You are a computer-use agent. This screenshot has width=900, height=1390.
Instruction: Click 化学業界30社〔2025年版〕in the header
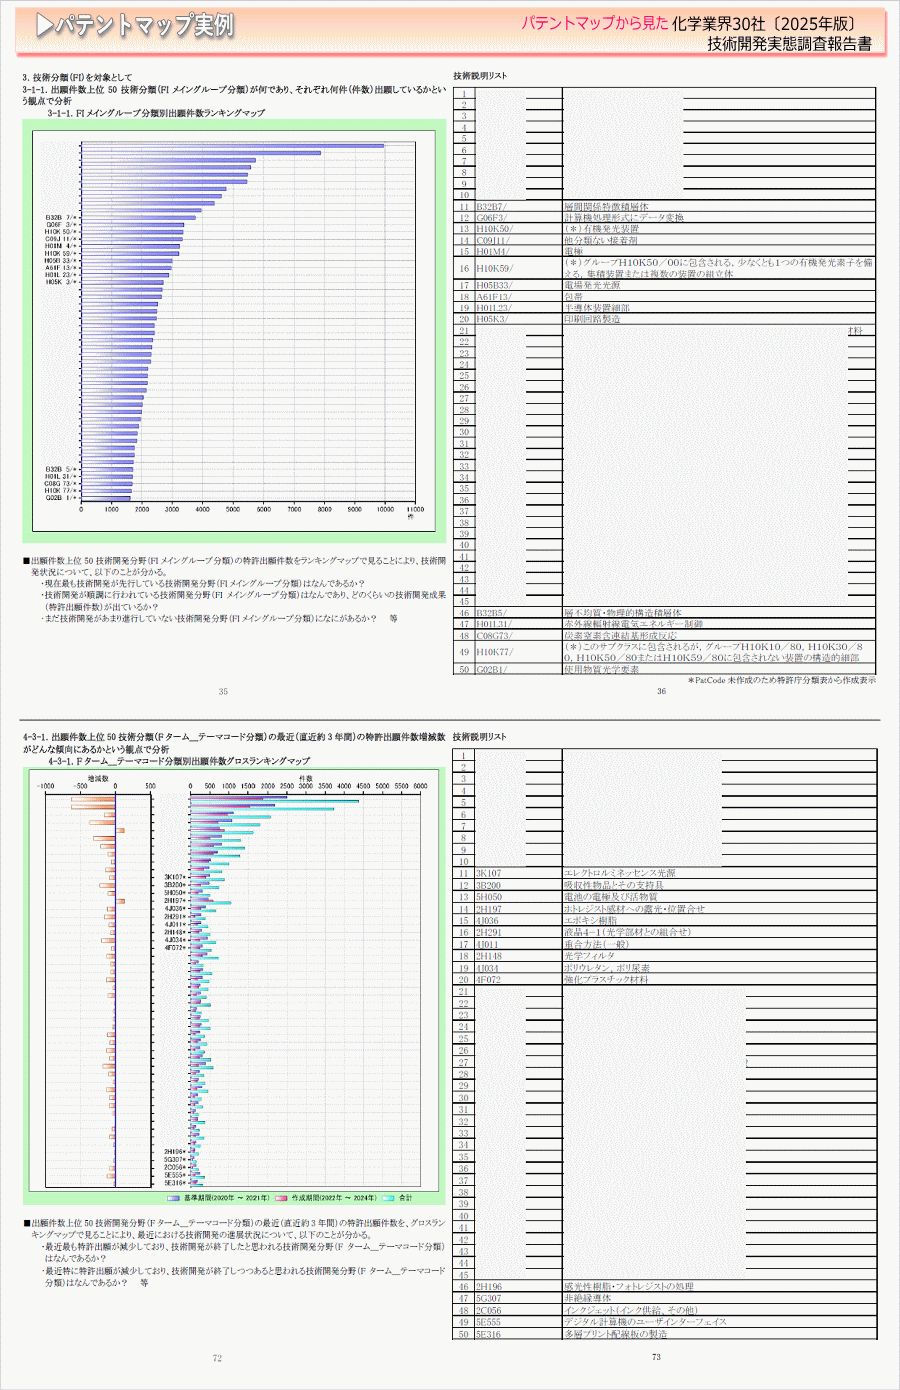767,23
